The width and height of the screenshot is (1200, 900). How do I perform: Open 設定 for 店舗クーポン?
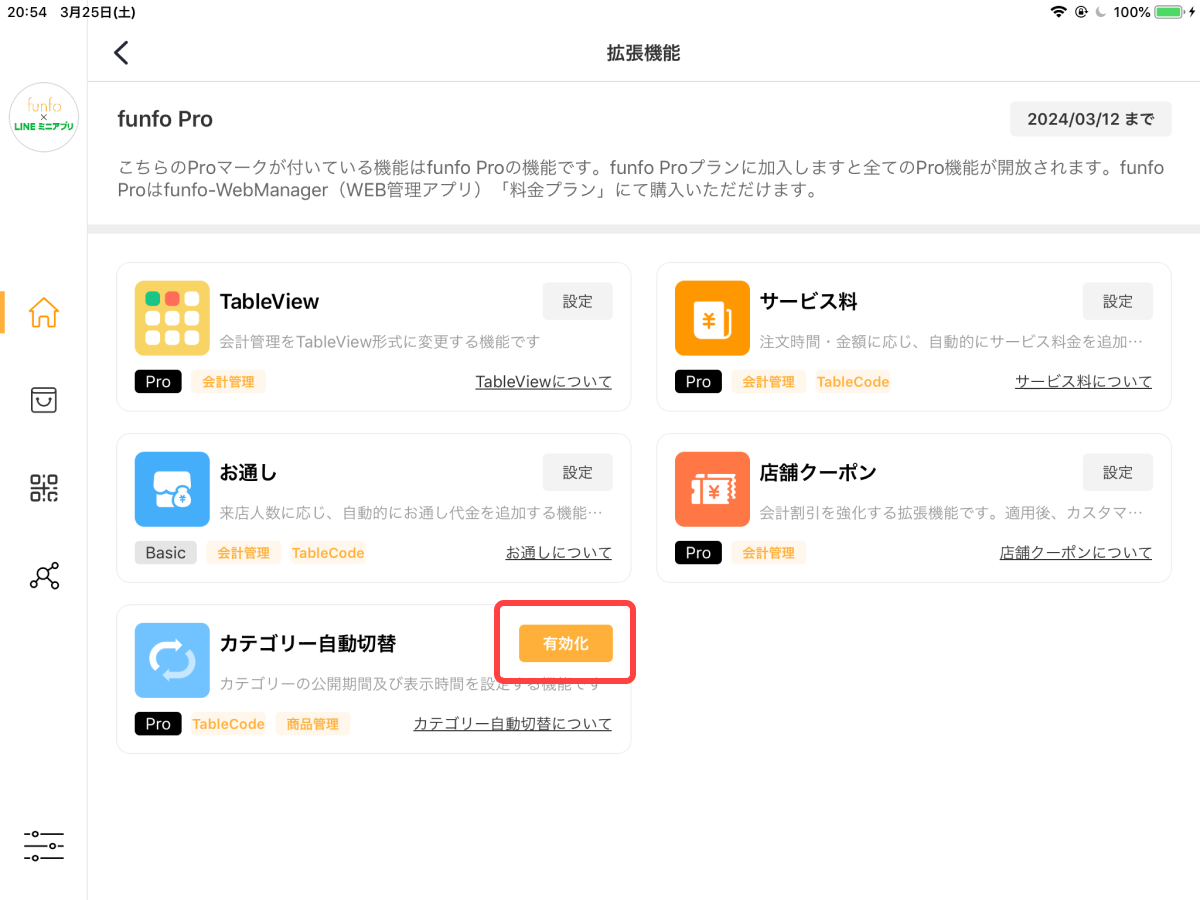[x=1118, y=473]
